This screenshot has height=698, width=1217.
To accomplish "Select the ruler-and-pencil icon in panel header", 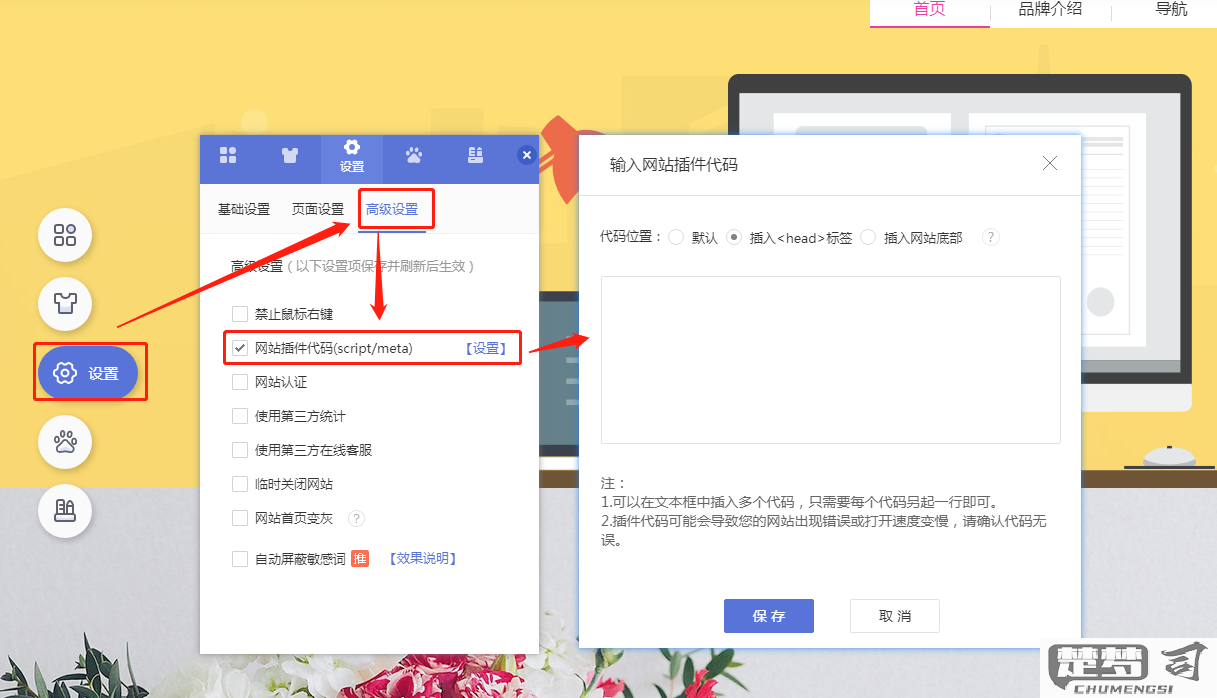I will (x=476, y=155).
